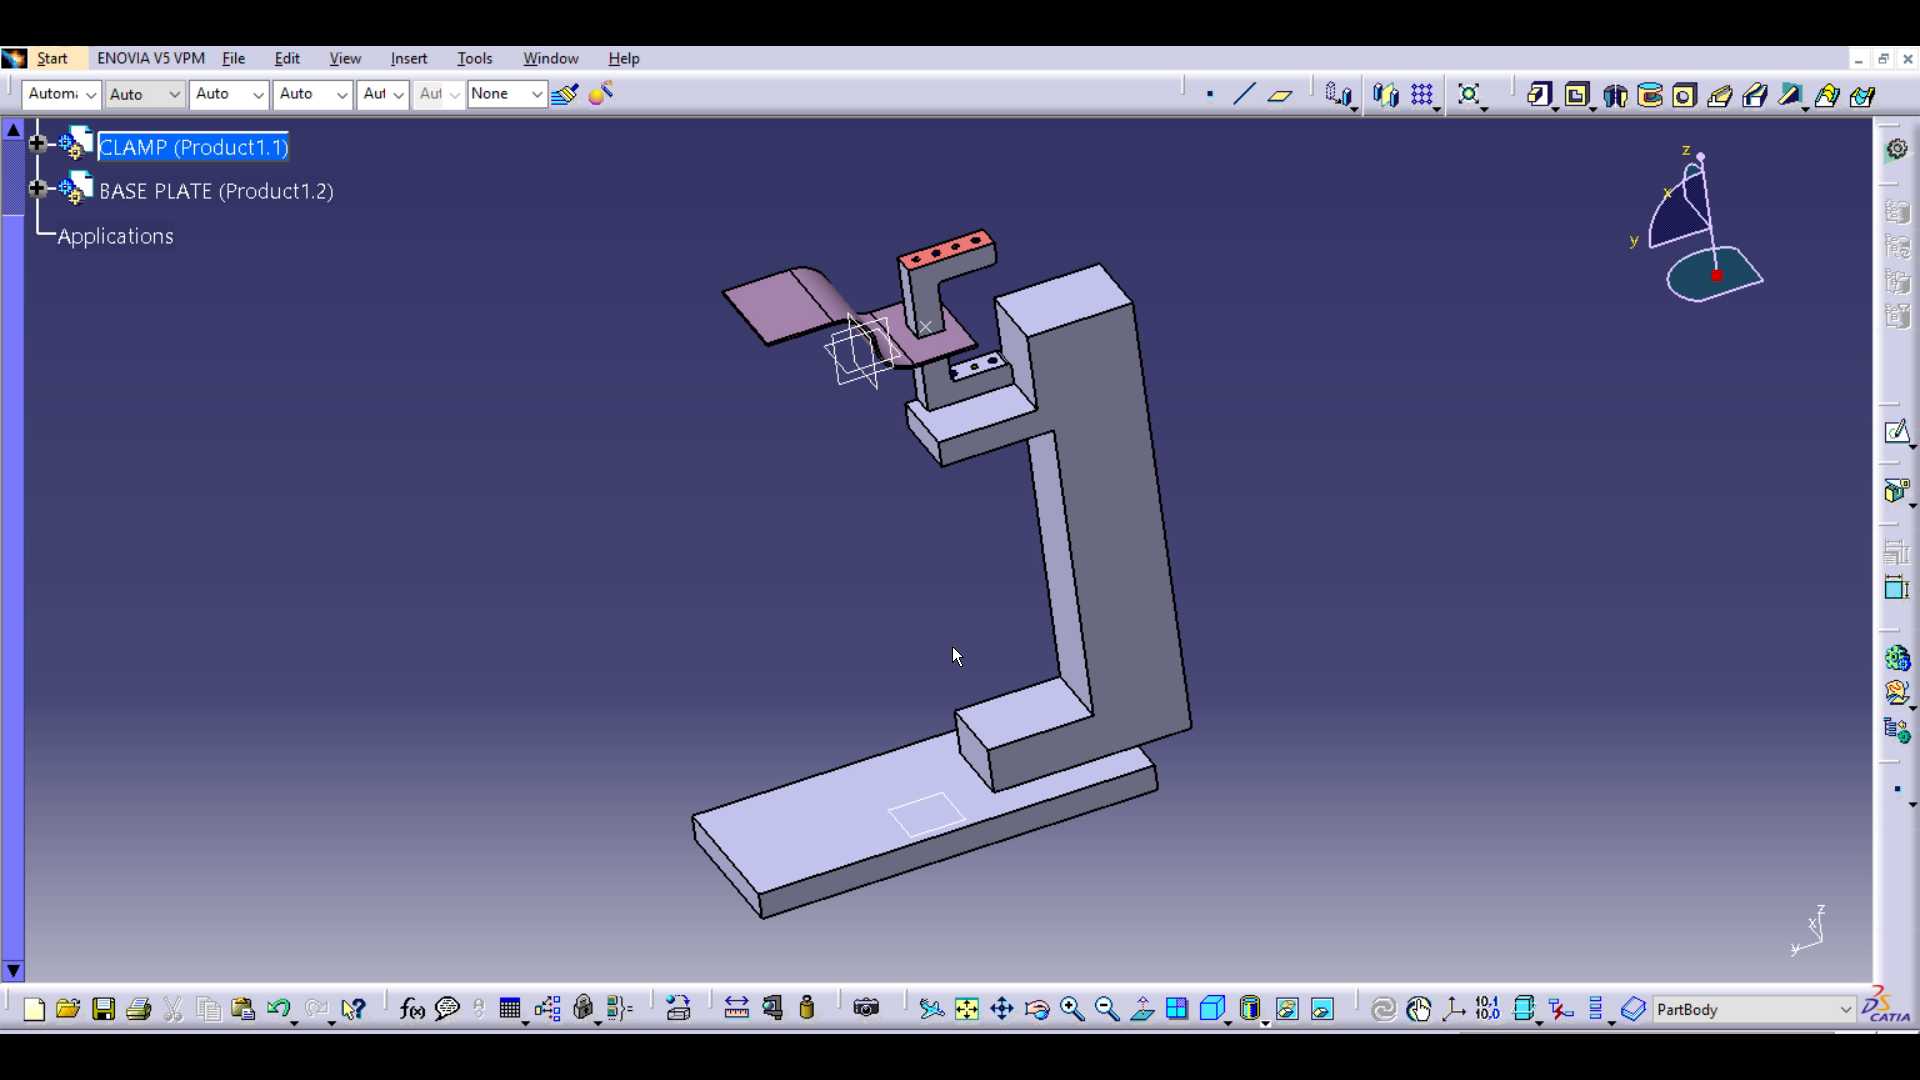Click the Zoom In magnifier icon
The width and height of the screenshot is (1920, 1080).
pyautogui.click(x=1072, y=1009)
